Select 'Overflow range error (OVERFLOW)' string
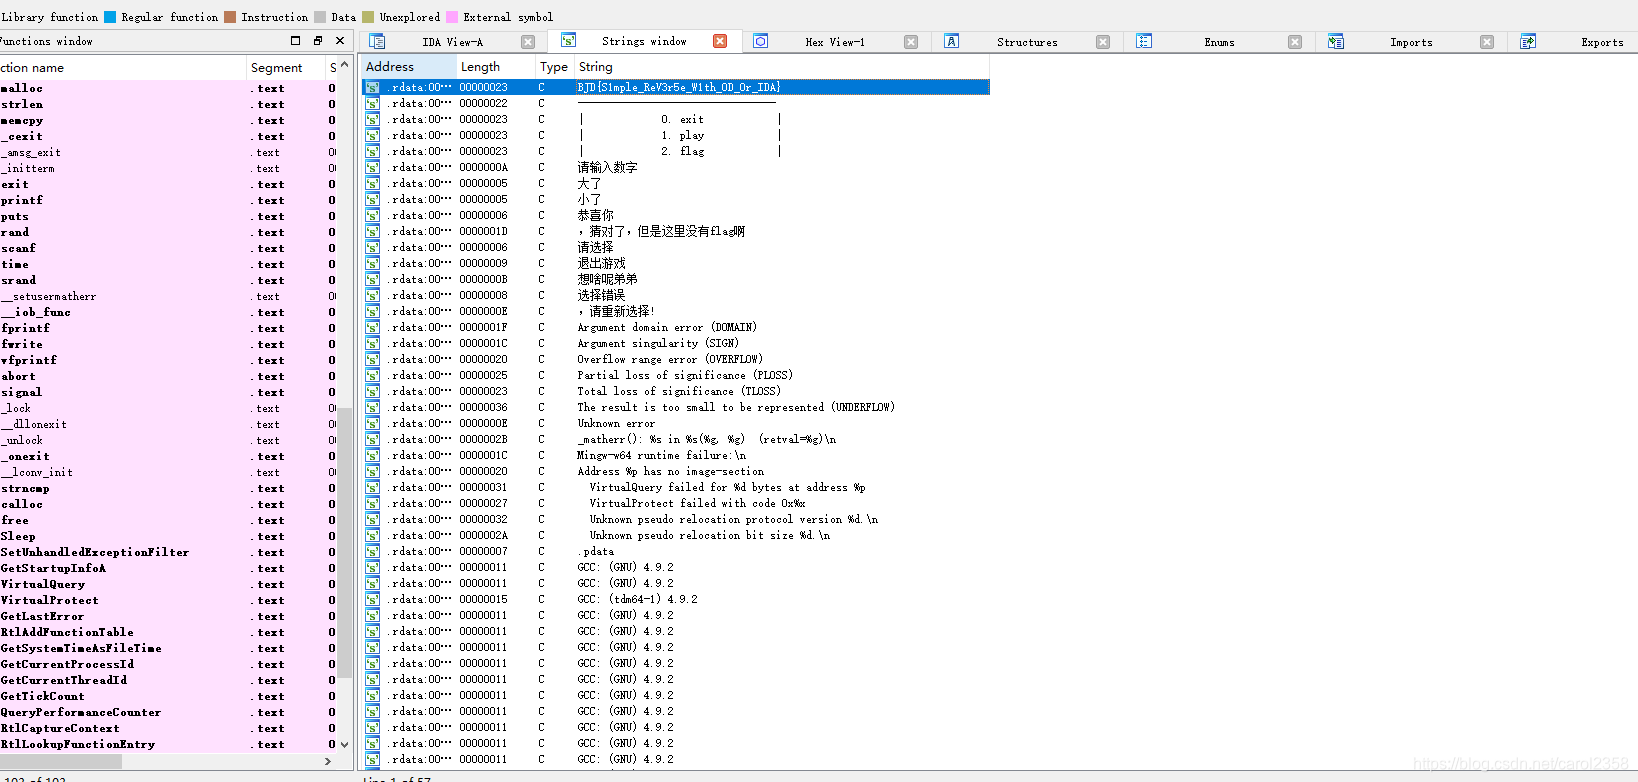Image resolution: width=1638 pixels, height=782 pixels. [675, 359]
